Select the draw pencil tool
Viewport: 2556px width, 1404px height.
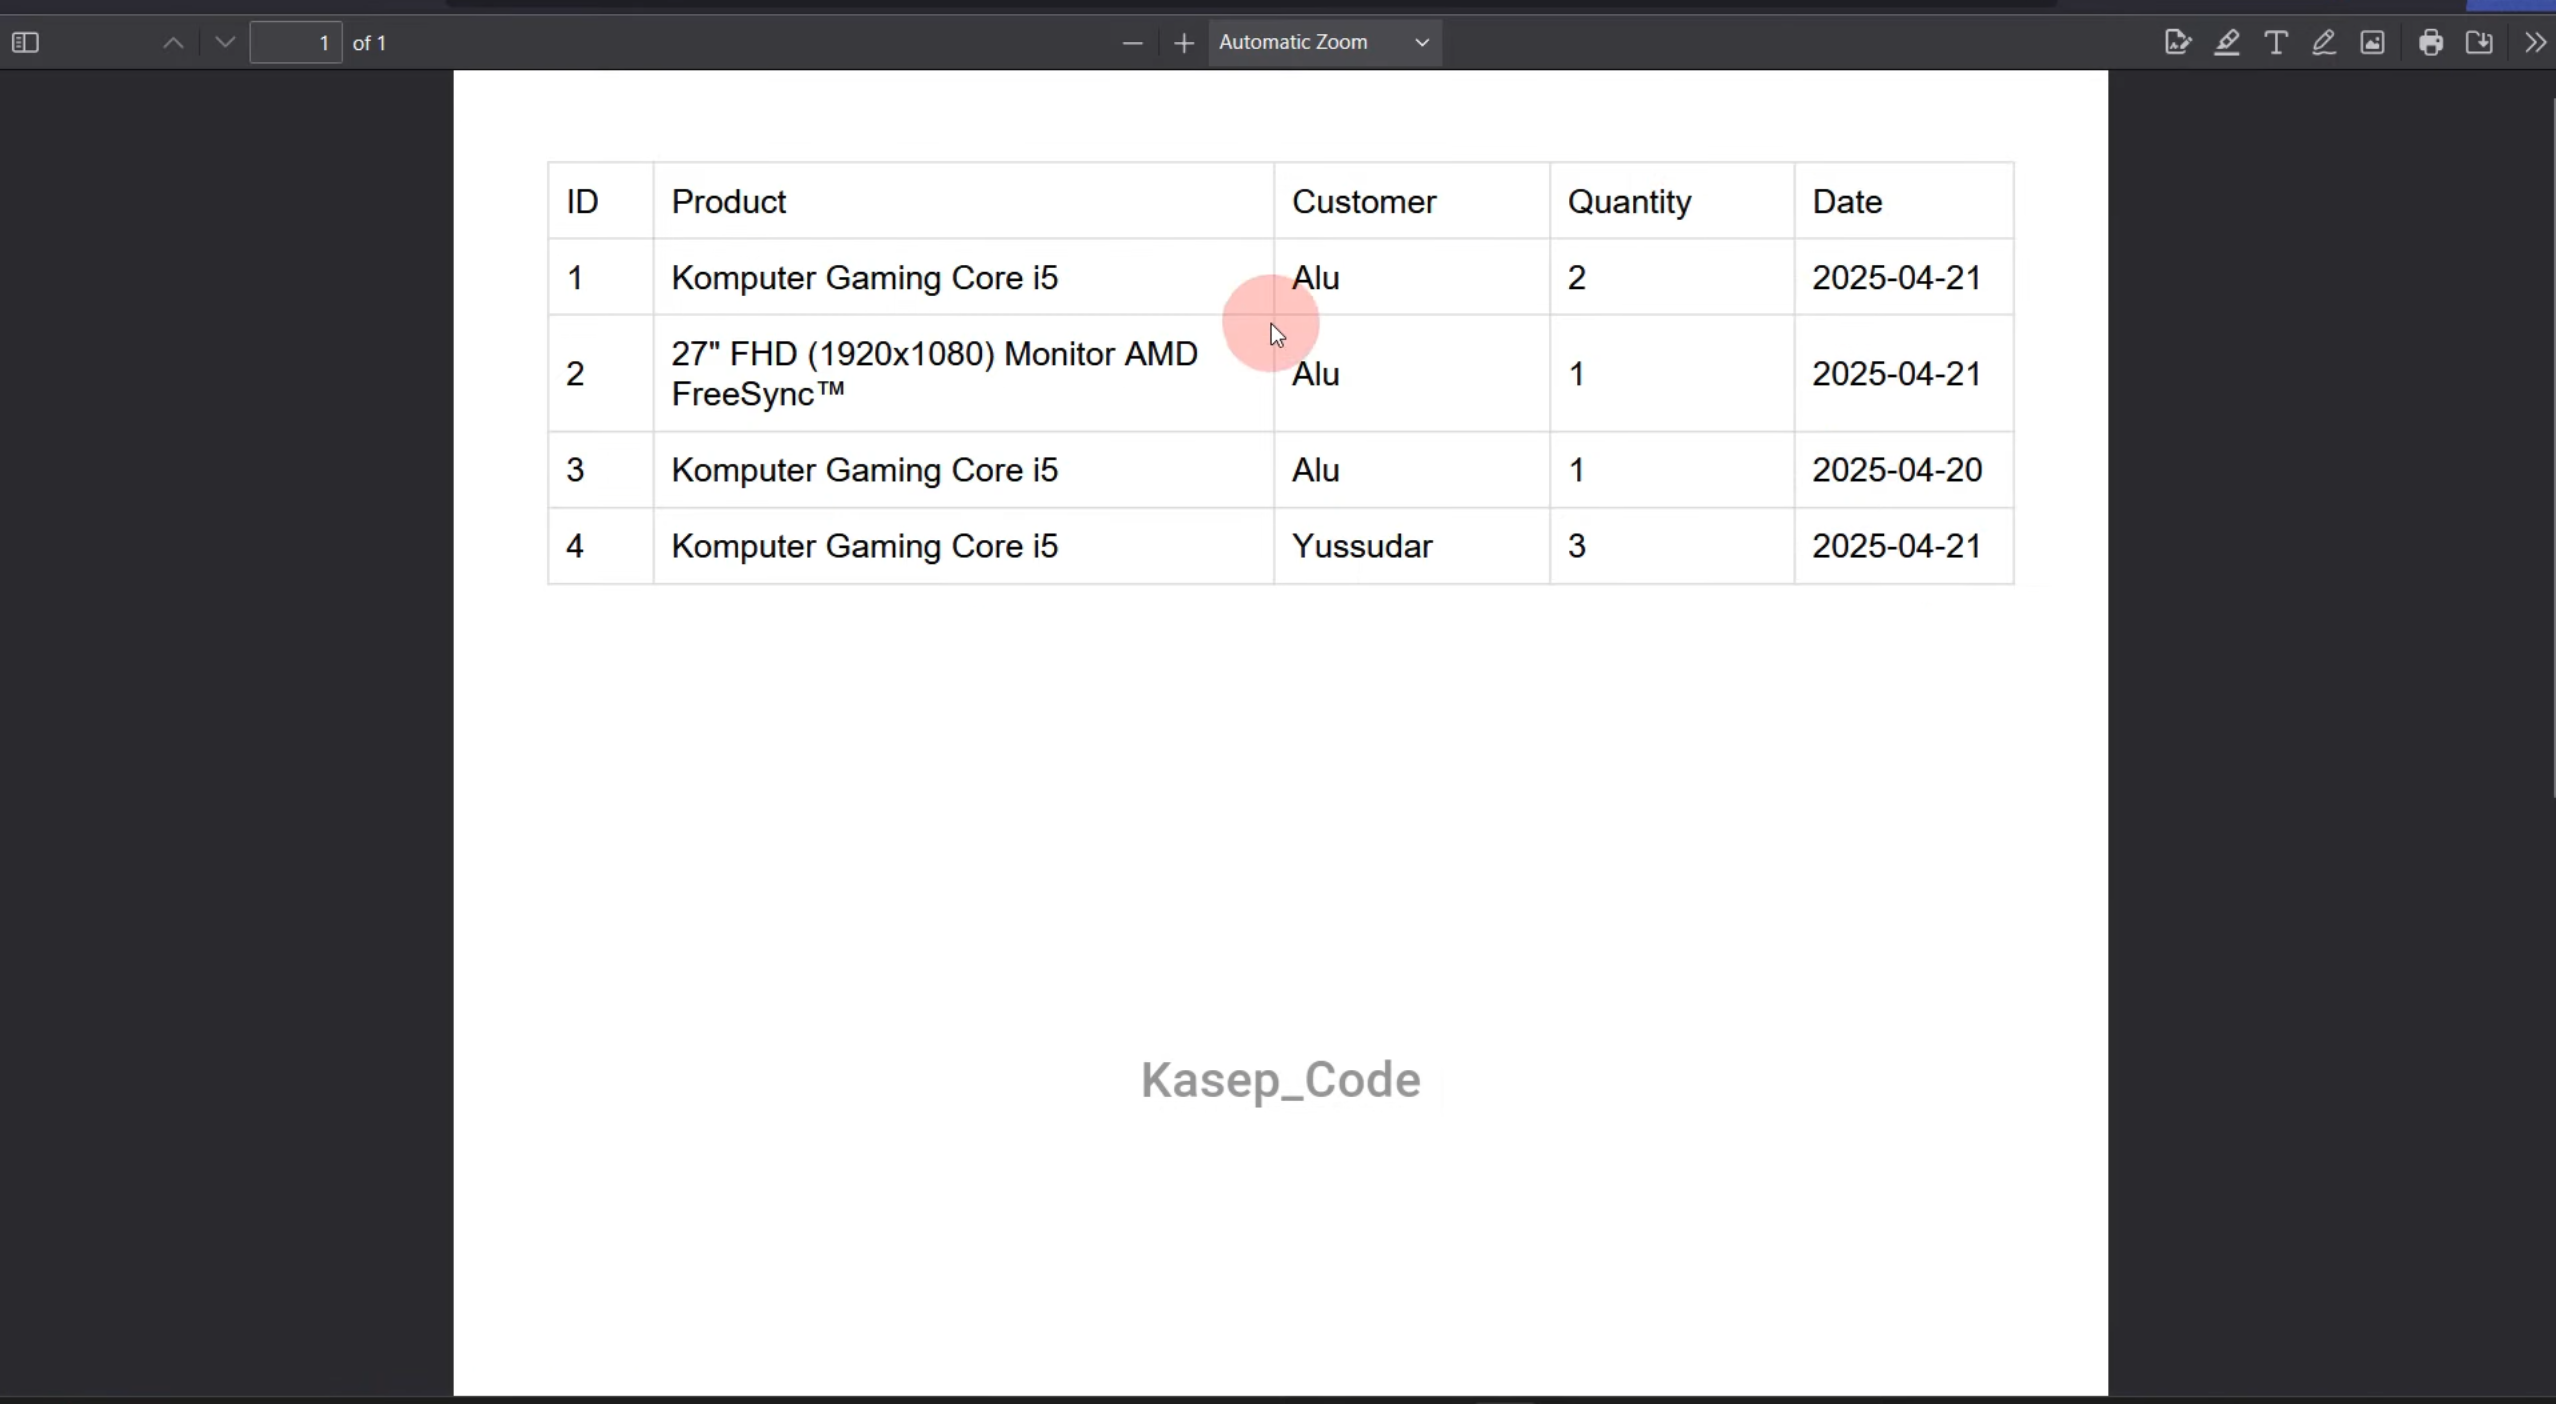2324,43
